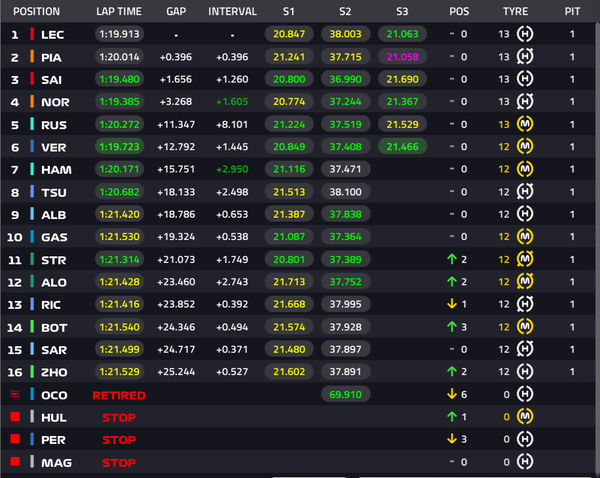Click the S1 column header
Viewport: 600px width, 478px height.
[289, 11]
